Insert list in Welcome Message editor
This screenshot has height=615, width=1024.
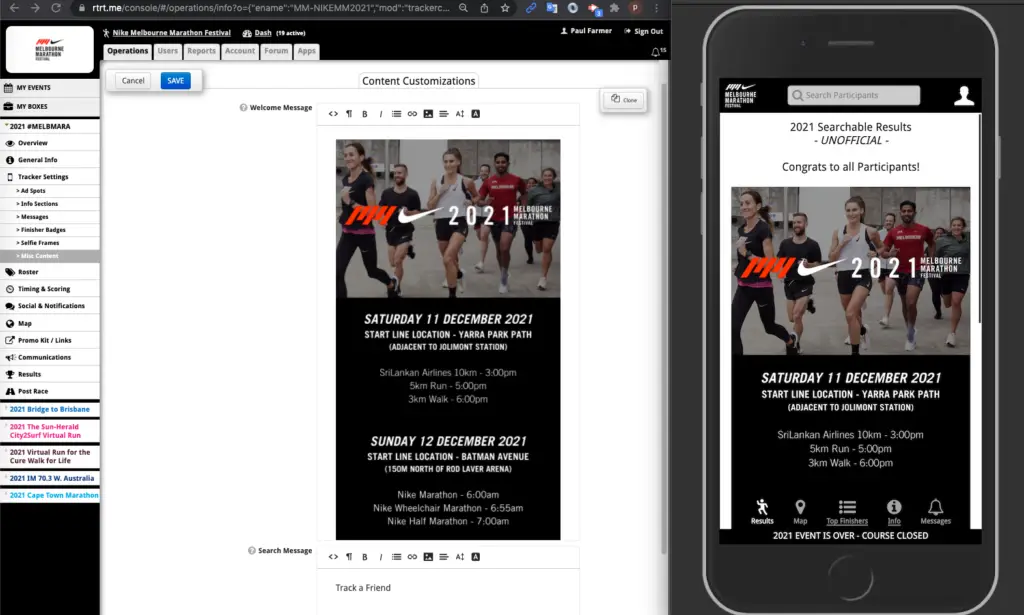tap(396, 114)
